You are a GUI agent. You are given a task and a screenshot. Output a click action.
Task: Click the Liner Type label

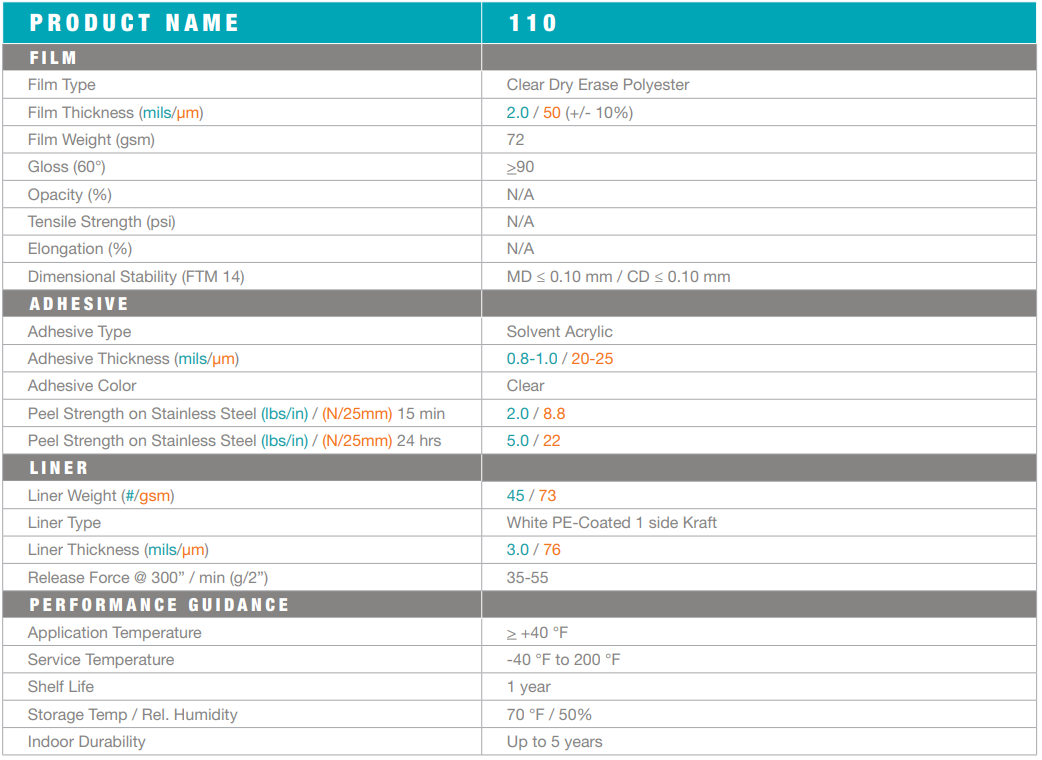click(64, 523)
